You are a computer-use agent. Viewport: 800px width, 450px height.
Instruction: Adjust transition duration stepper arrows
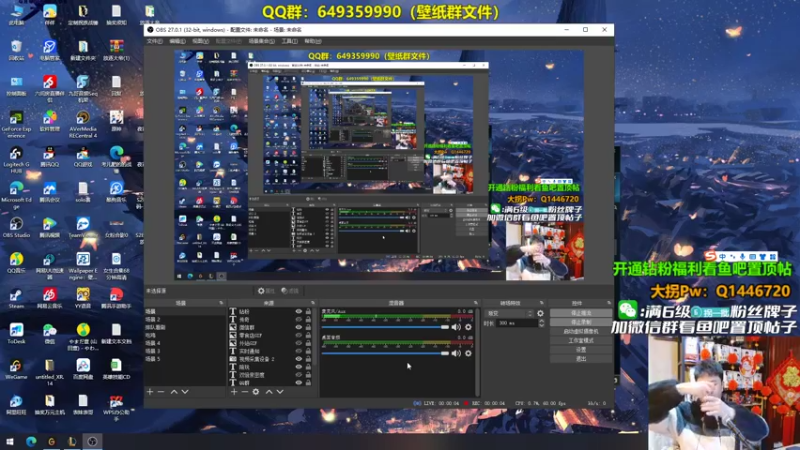(x=541, y=323)
